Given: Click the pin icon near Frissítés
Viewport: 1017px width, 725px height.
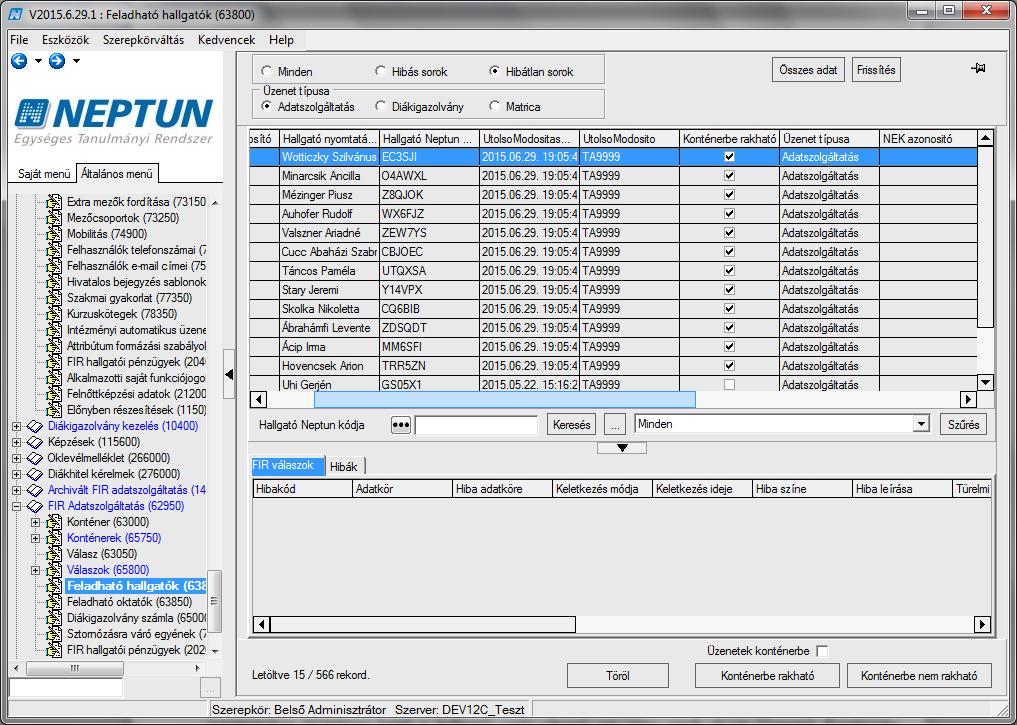Looking at the screenshot, I should pos(978,68).
